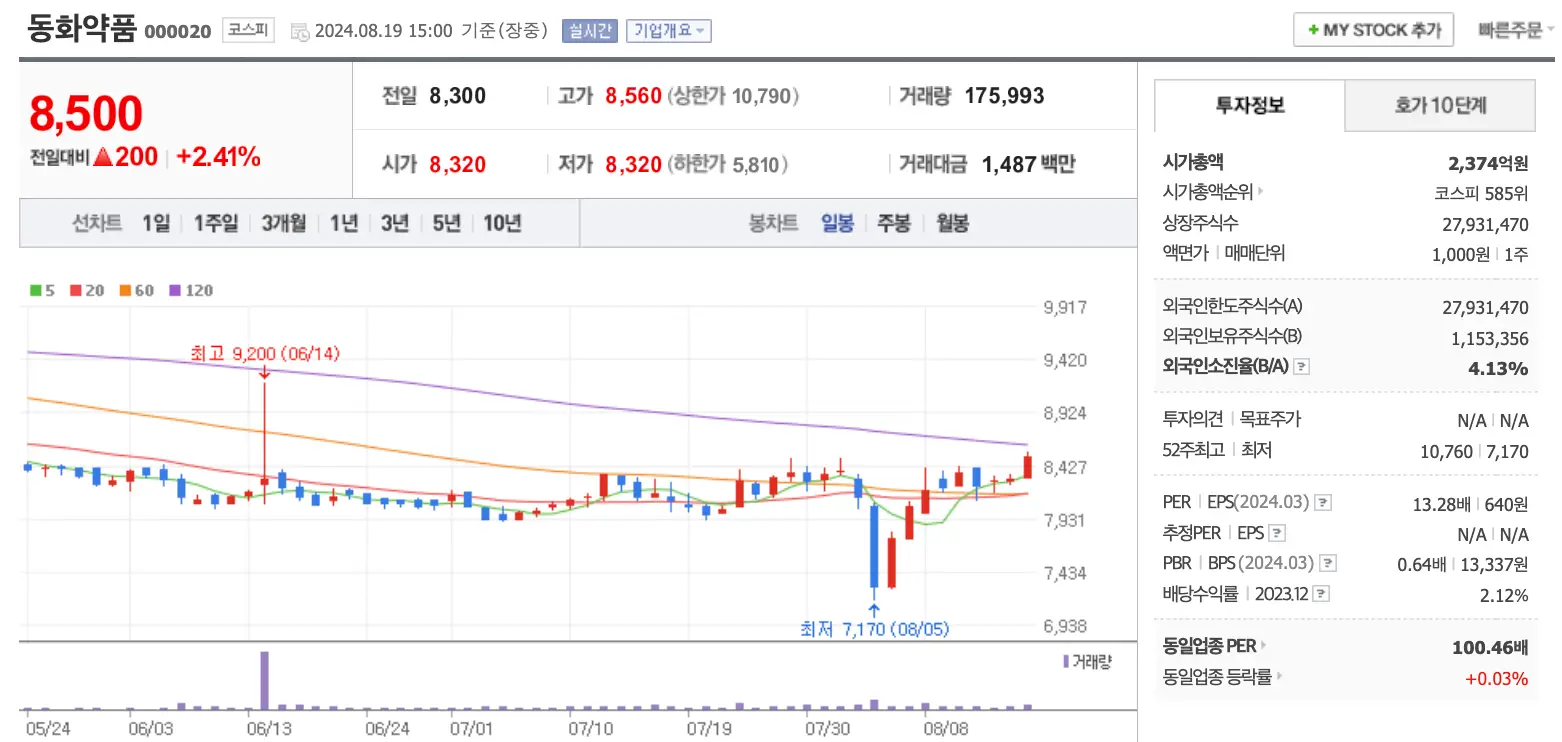This screenshot has width=1562, height=742.
Task: Click the 최저 7,170 (08/05) chart marker
Action: point(874,629)
